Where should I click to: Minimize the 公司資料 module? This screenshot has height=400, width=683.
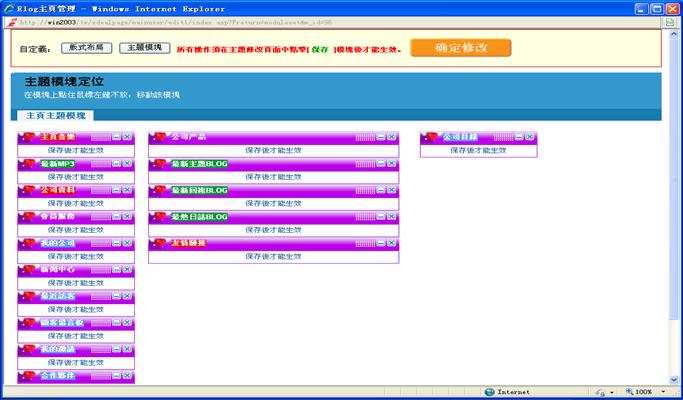(116, 190)
